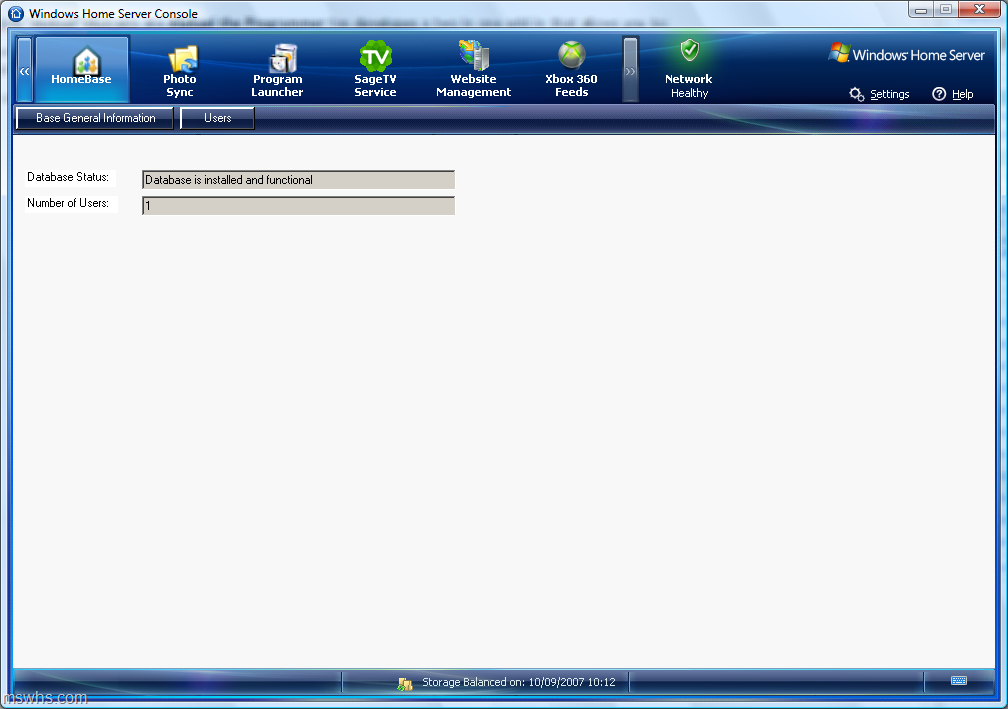Click the Number of Users field
1008x709 pixels.
(298, 206)
